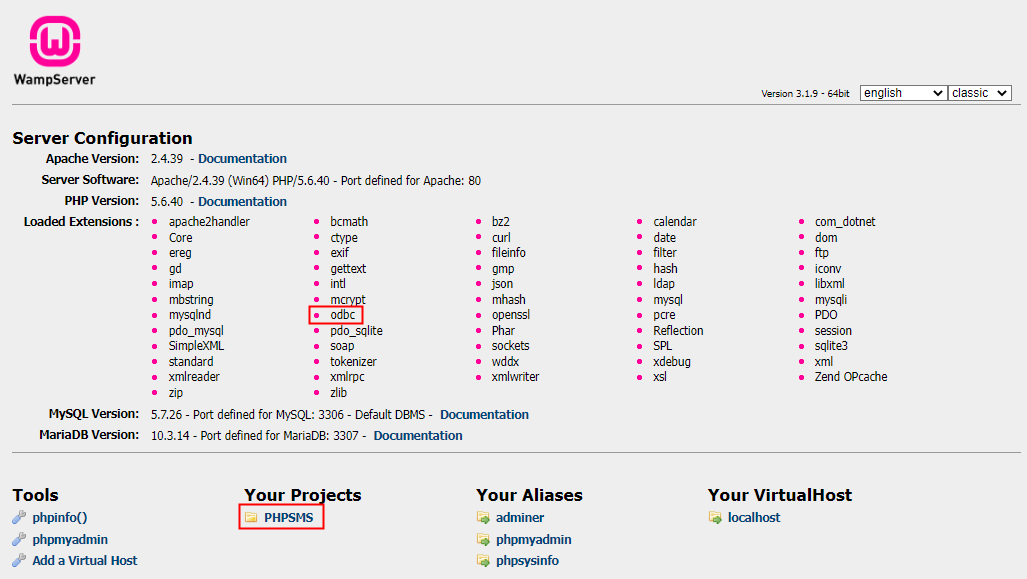Open the PHPSMS project link
The image size is (1027, 579).
289,518
